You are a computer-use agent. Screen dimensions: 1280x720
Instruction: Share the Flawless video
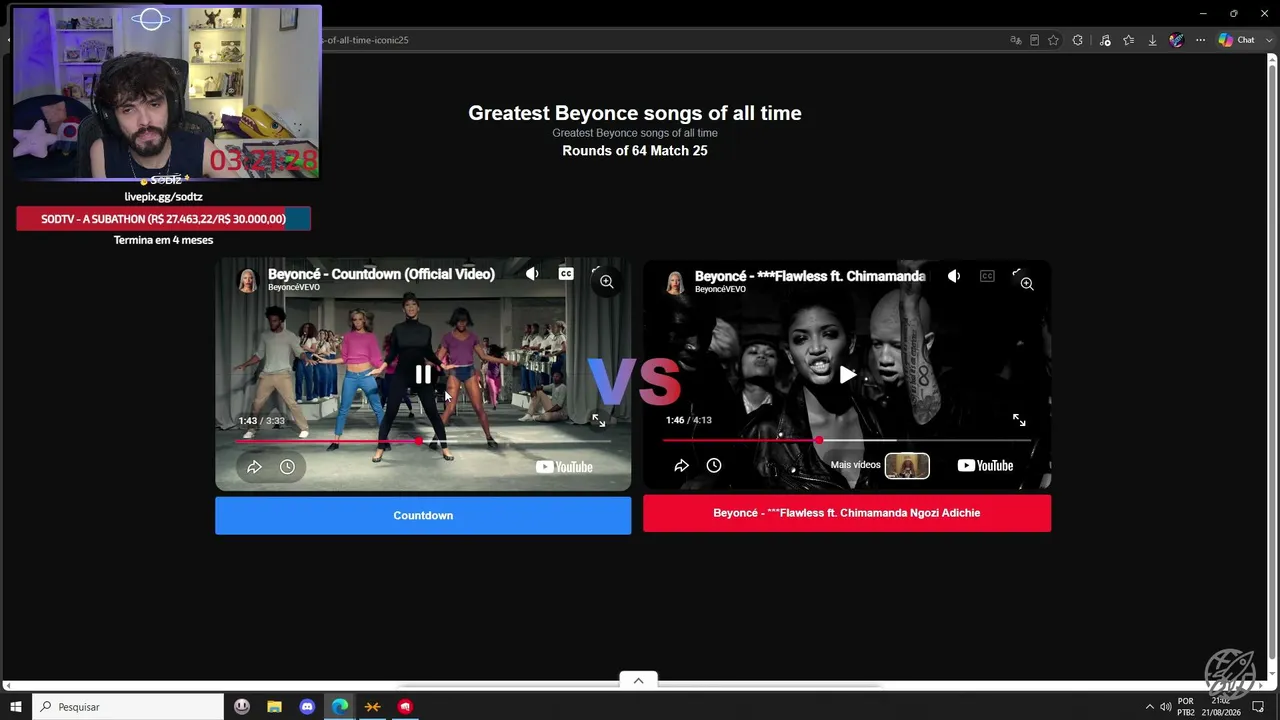pyautogui.click(x=681, y=465)
